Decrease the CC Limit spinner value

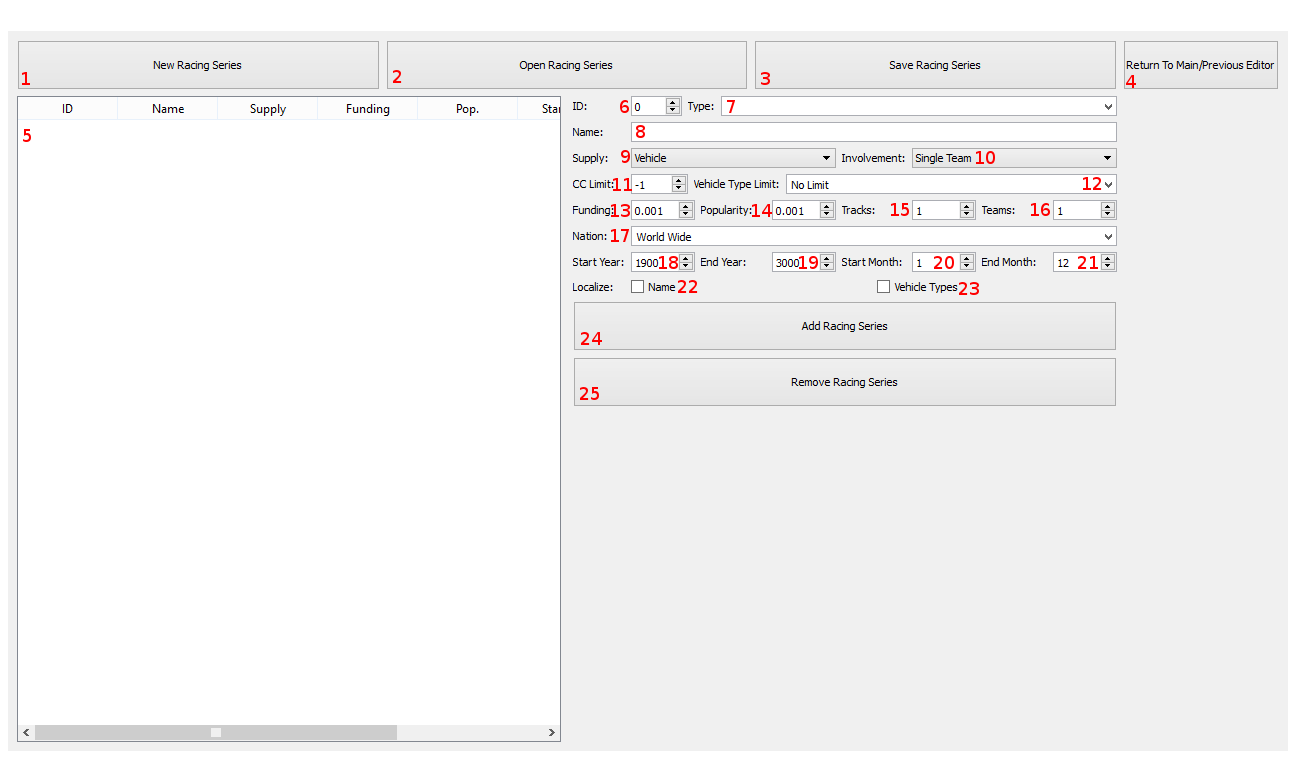[x=679, y=189]
